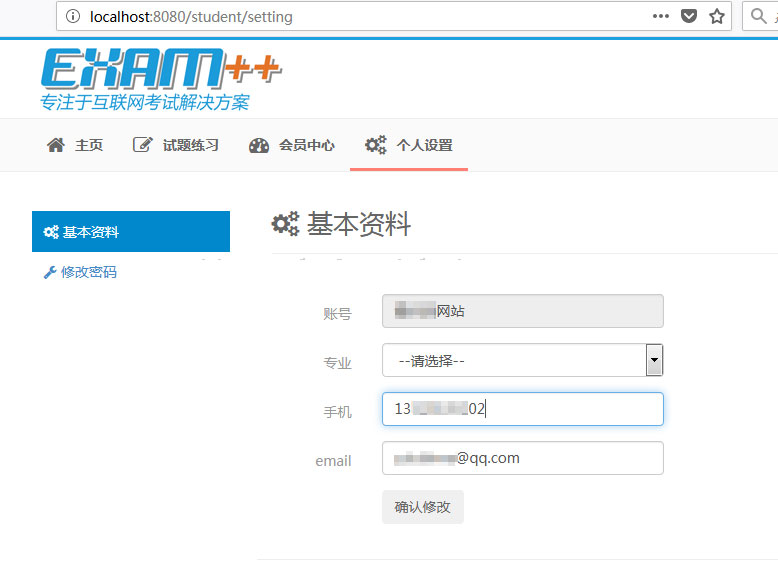Open the 修改密码 sidebar link
This screenshot has width=778, height=566.
[88, 272]
